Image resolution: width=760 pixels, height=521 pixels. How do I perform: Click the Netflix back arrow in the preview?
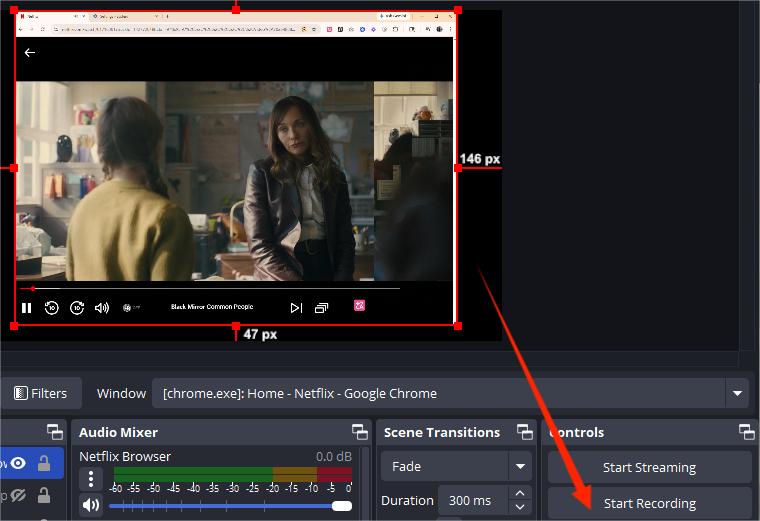click(30, 52)
